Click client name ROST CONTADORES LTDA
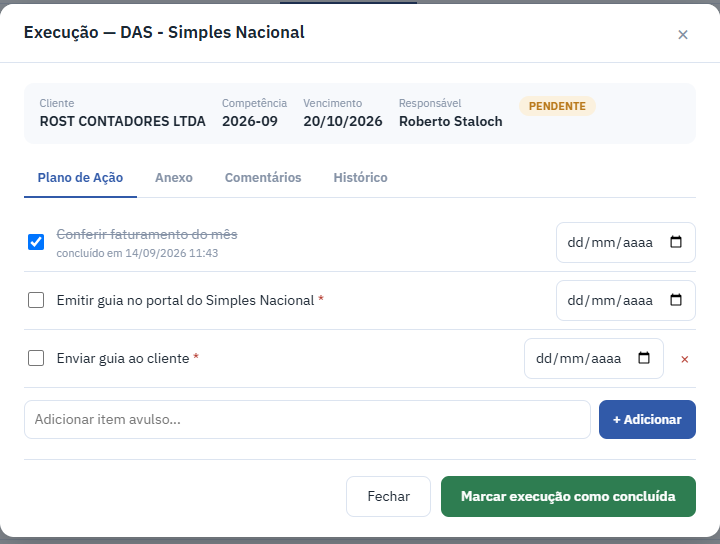Screen dimensions: 720x544 point(123,121)
